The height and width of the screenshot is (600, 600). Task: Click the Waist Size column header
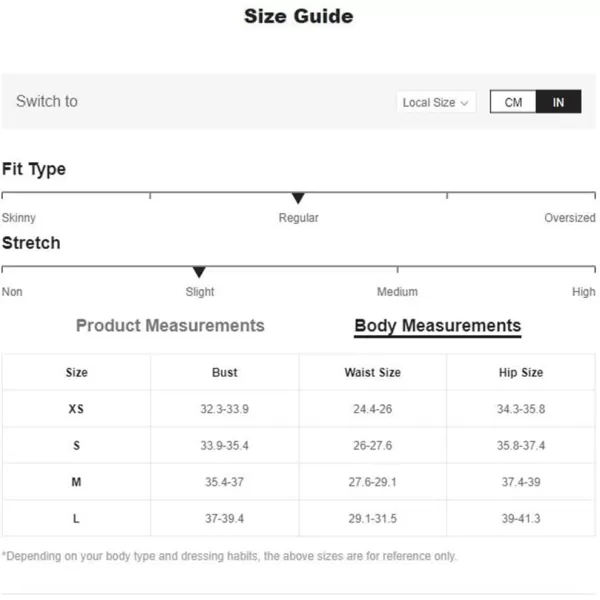click(x=373, y=372)
